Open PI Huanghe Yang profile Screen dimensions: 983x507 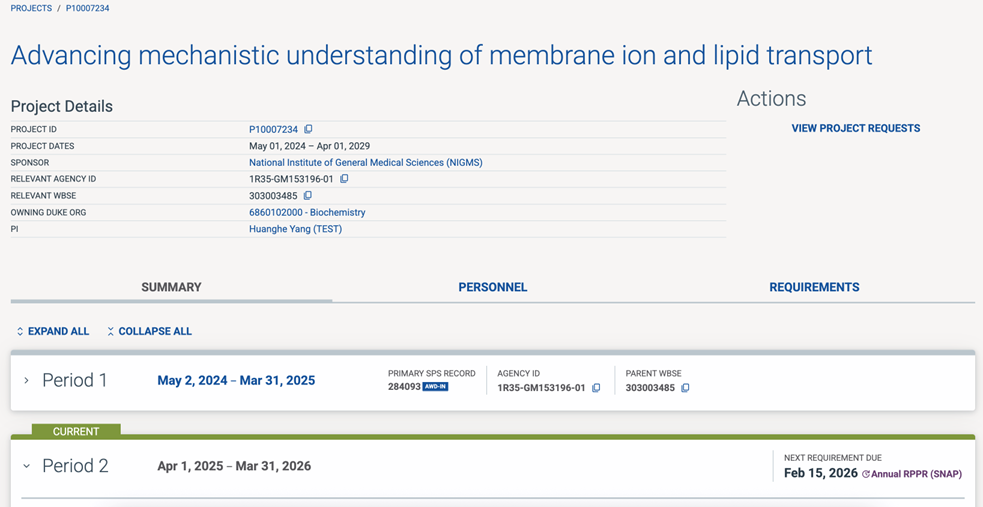[x=295, y=229]
